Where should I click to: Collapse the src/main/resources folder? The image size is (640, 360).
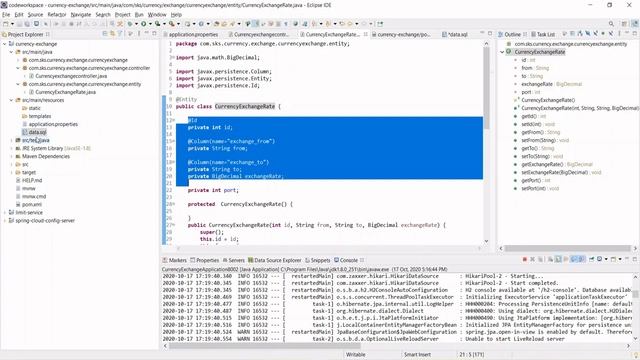pos(11,100)
